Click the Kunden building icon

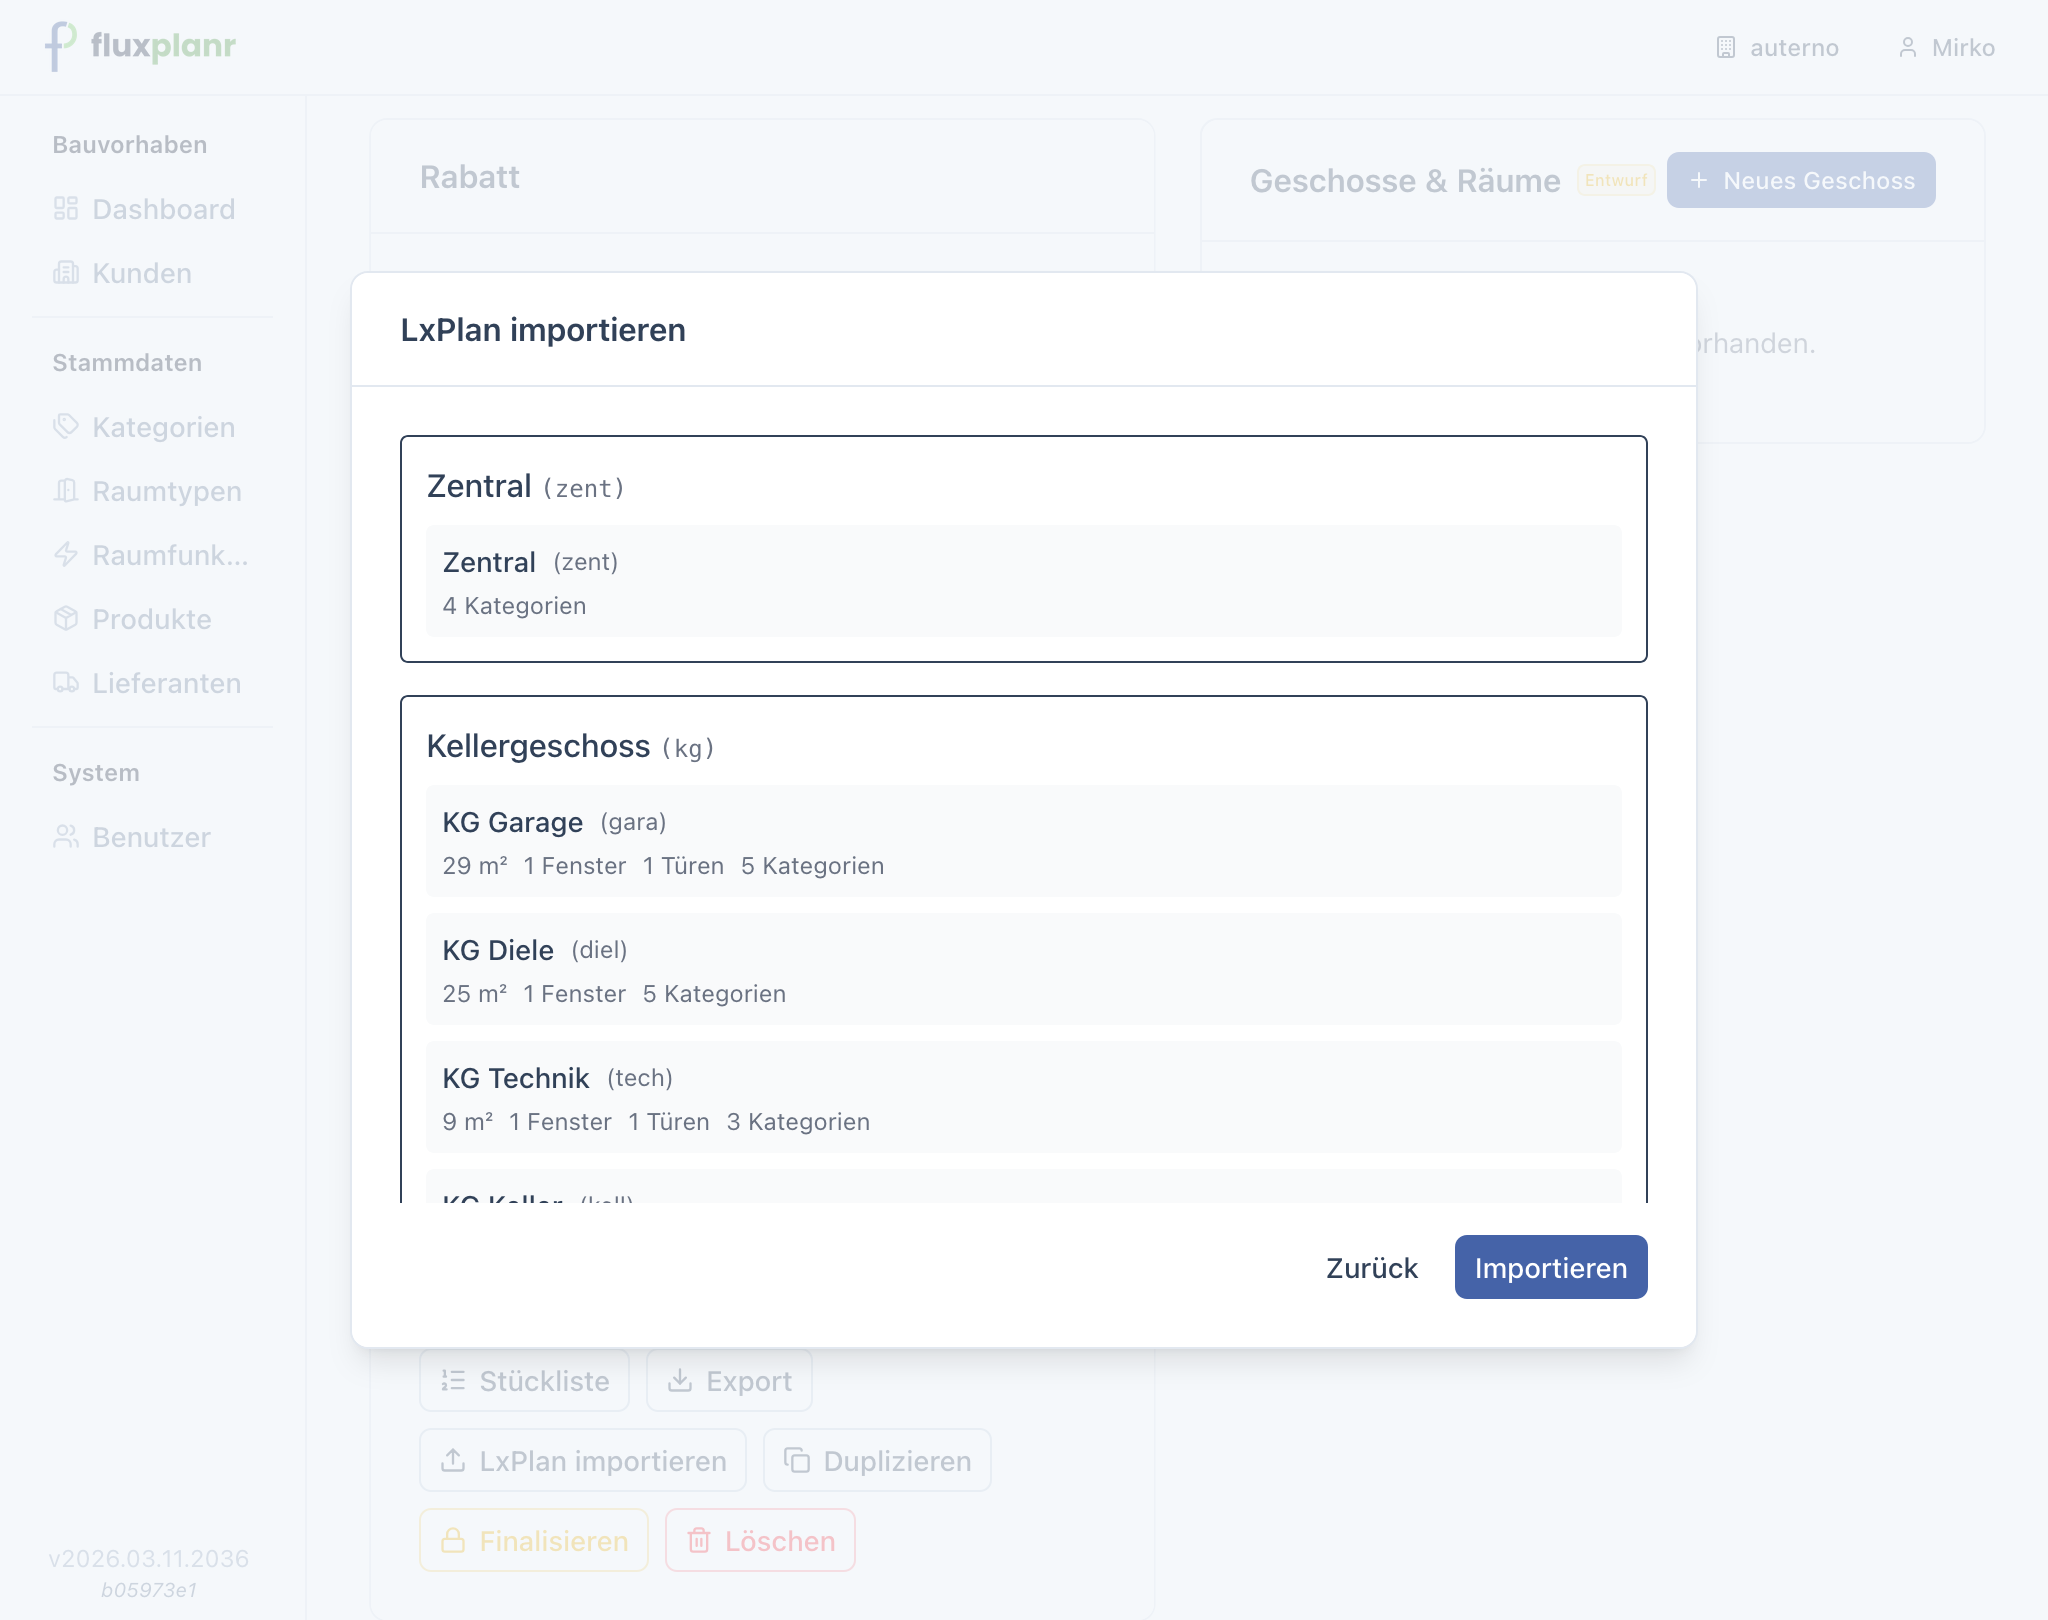tap(66, 273)
